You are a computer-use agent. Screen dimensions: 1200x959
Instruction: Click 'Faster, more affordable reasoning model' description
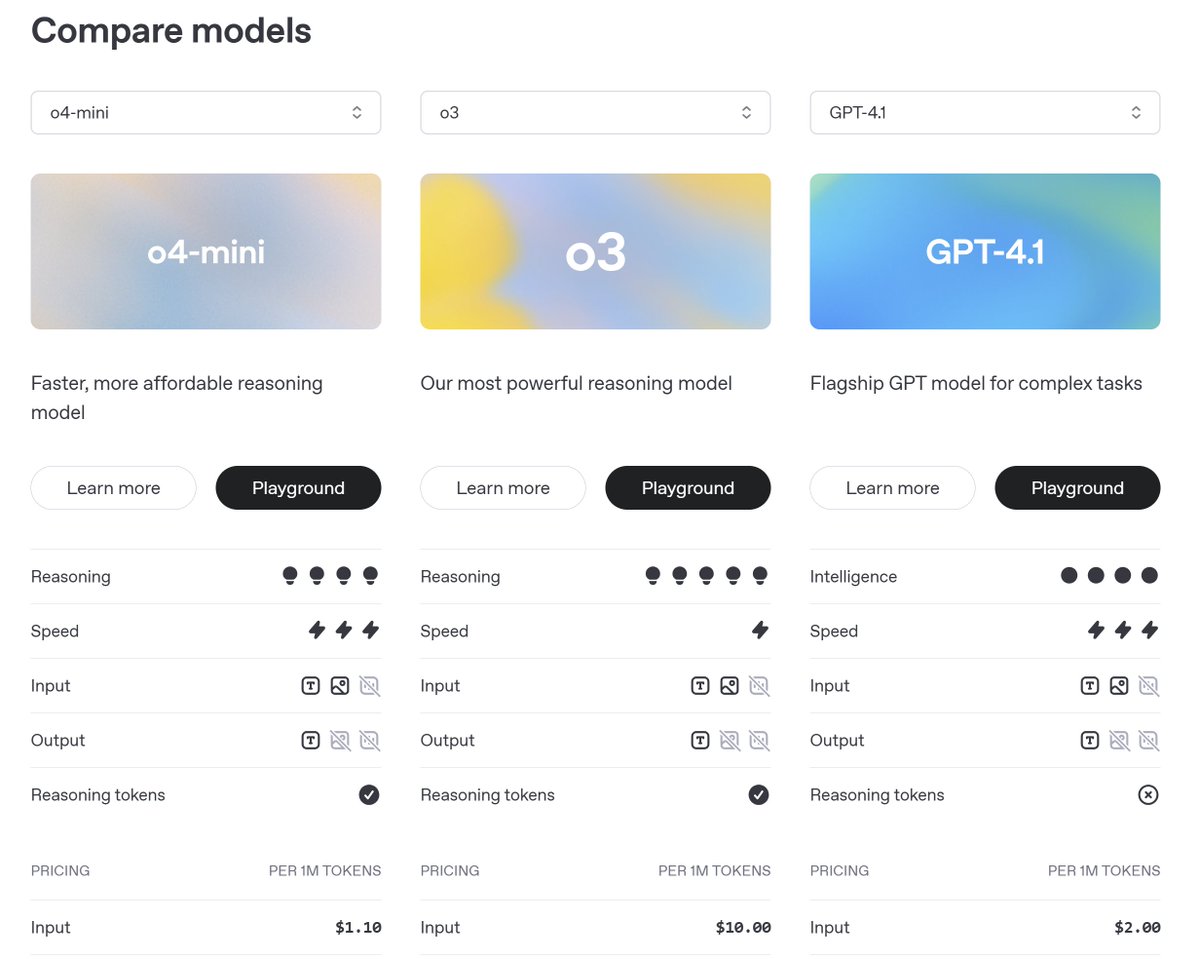click(177, 398)
